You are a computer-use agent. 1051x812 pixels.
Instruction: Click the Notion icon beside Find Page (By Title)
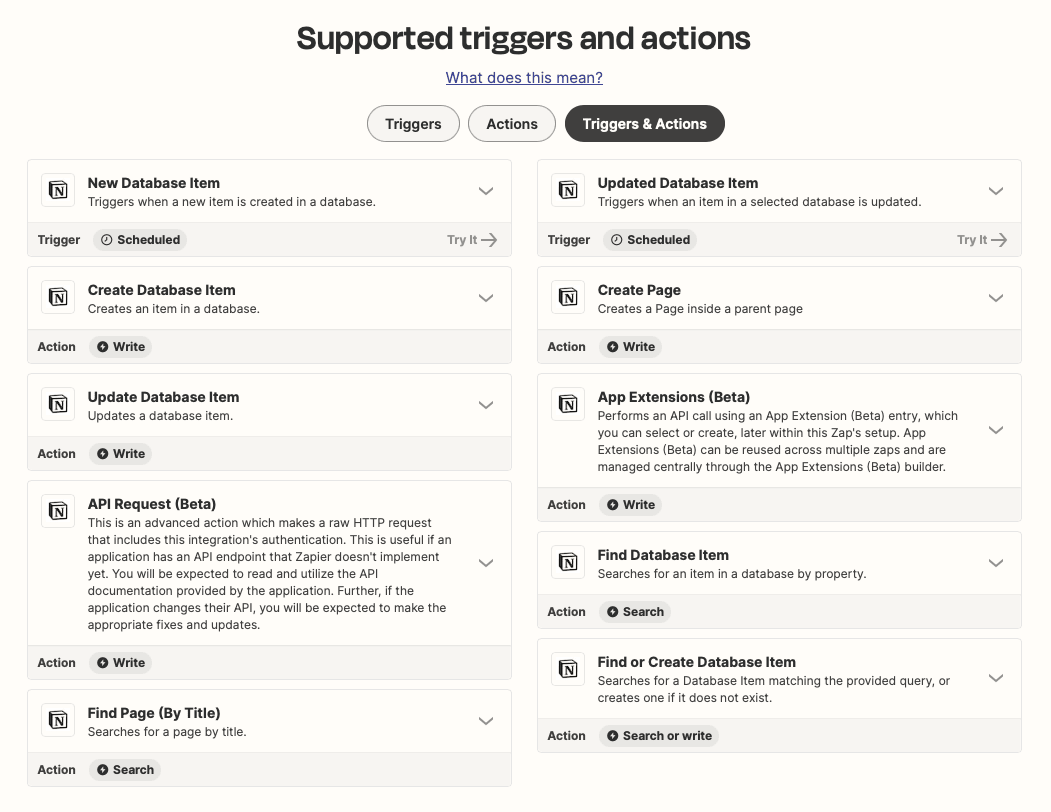coord(58,721)
